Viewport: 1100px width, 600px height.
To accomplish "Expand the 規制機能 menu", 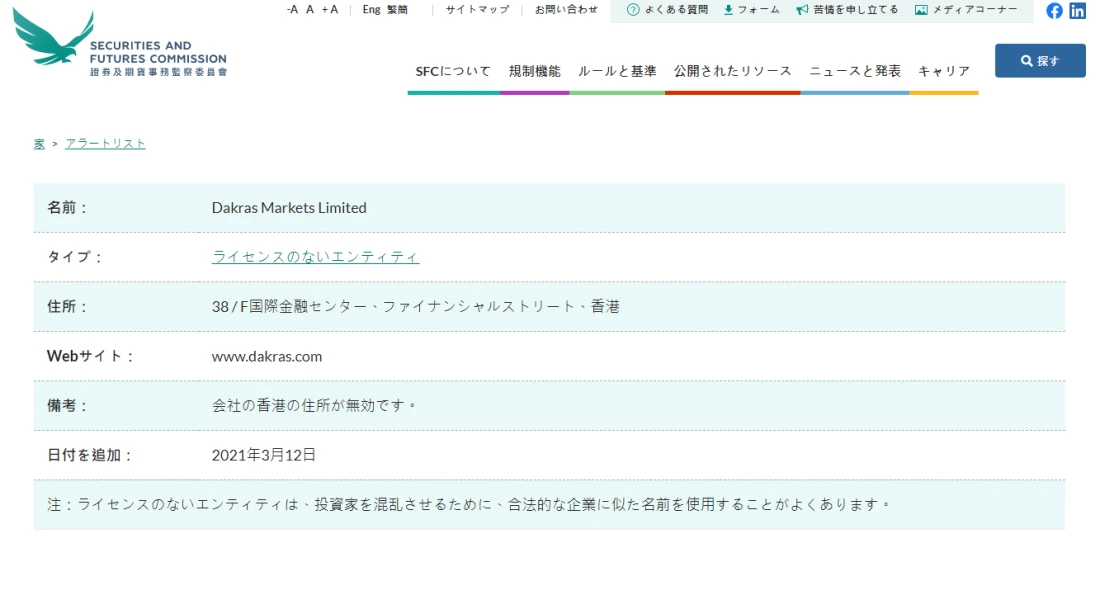I will click(534, 71).
